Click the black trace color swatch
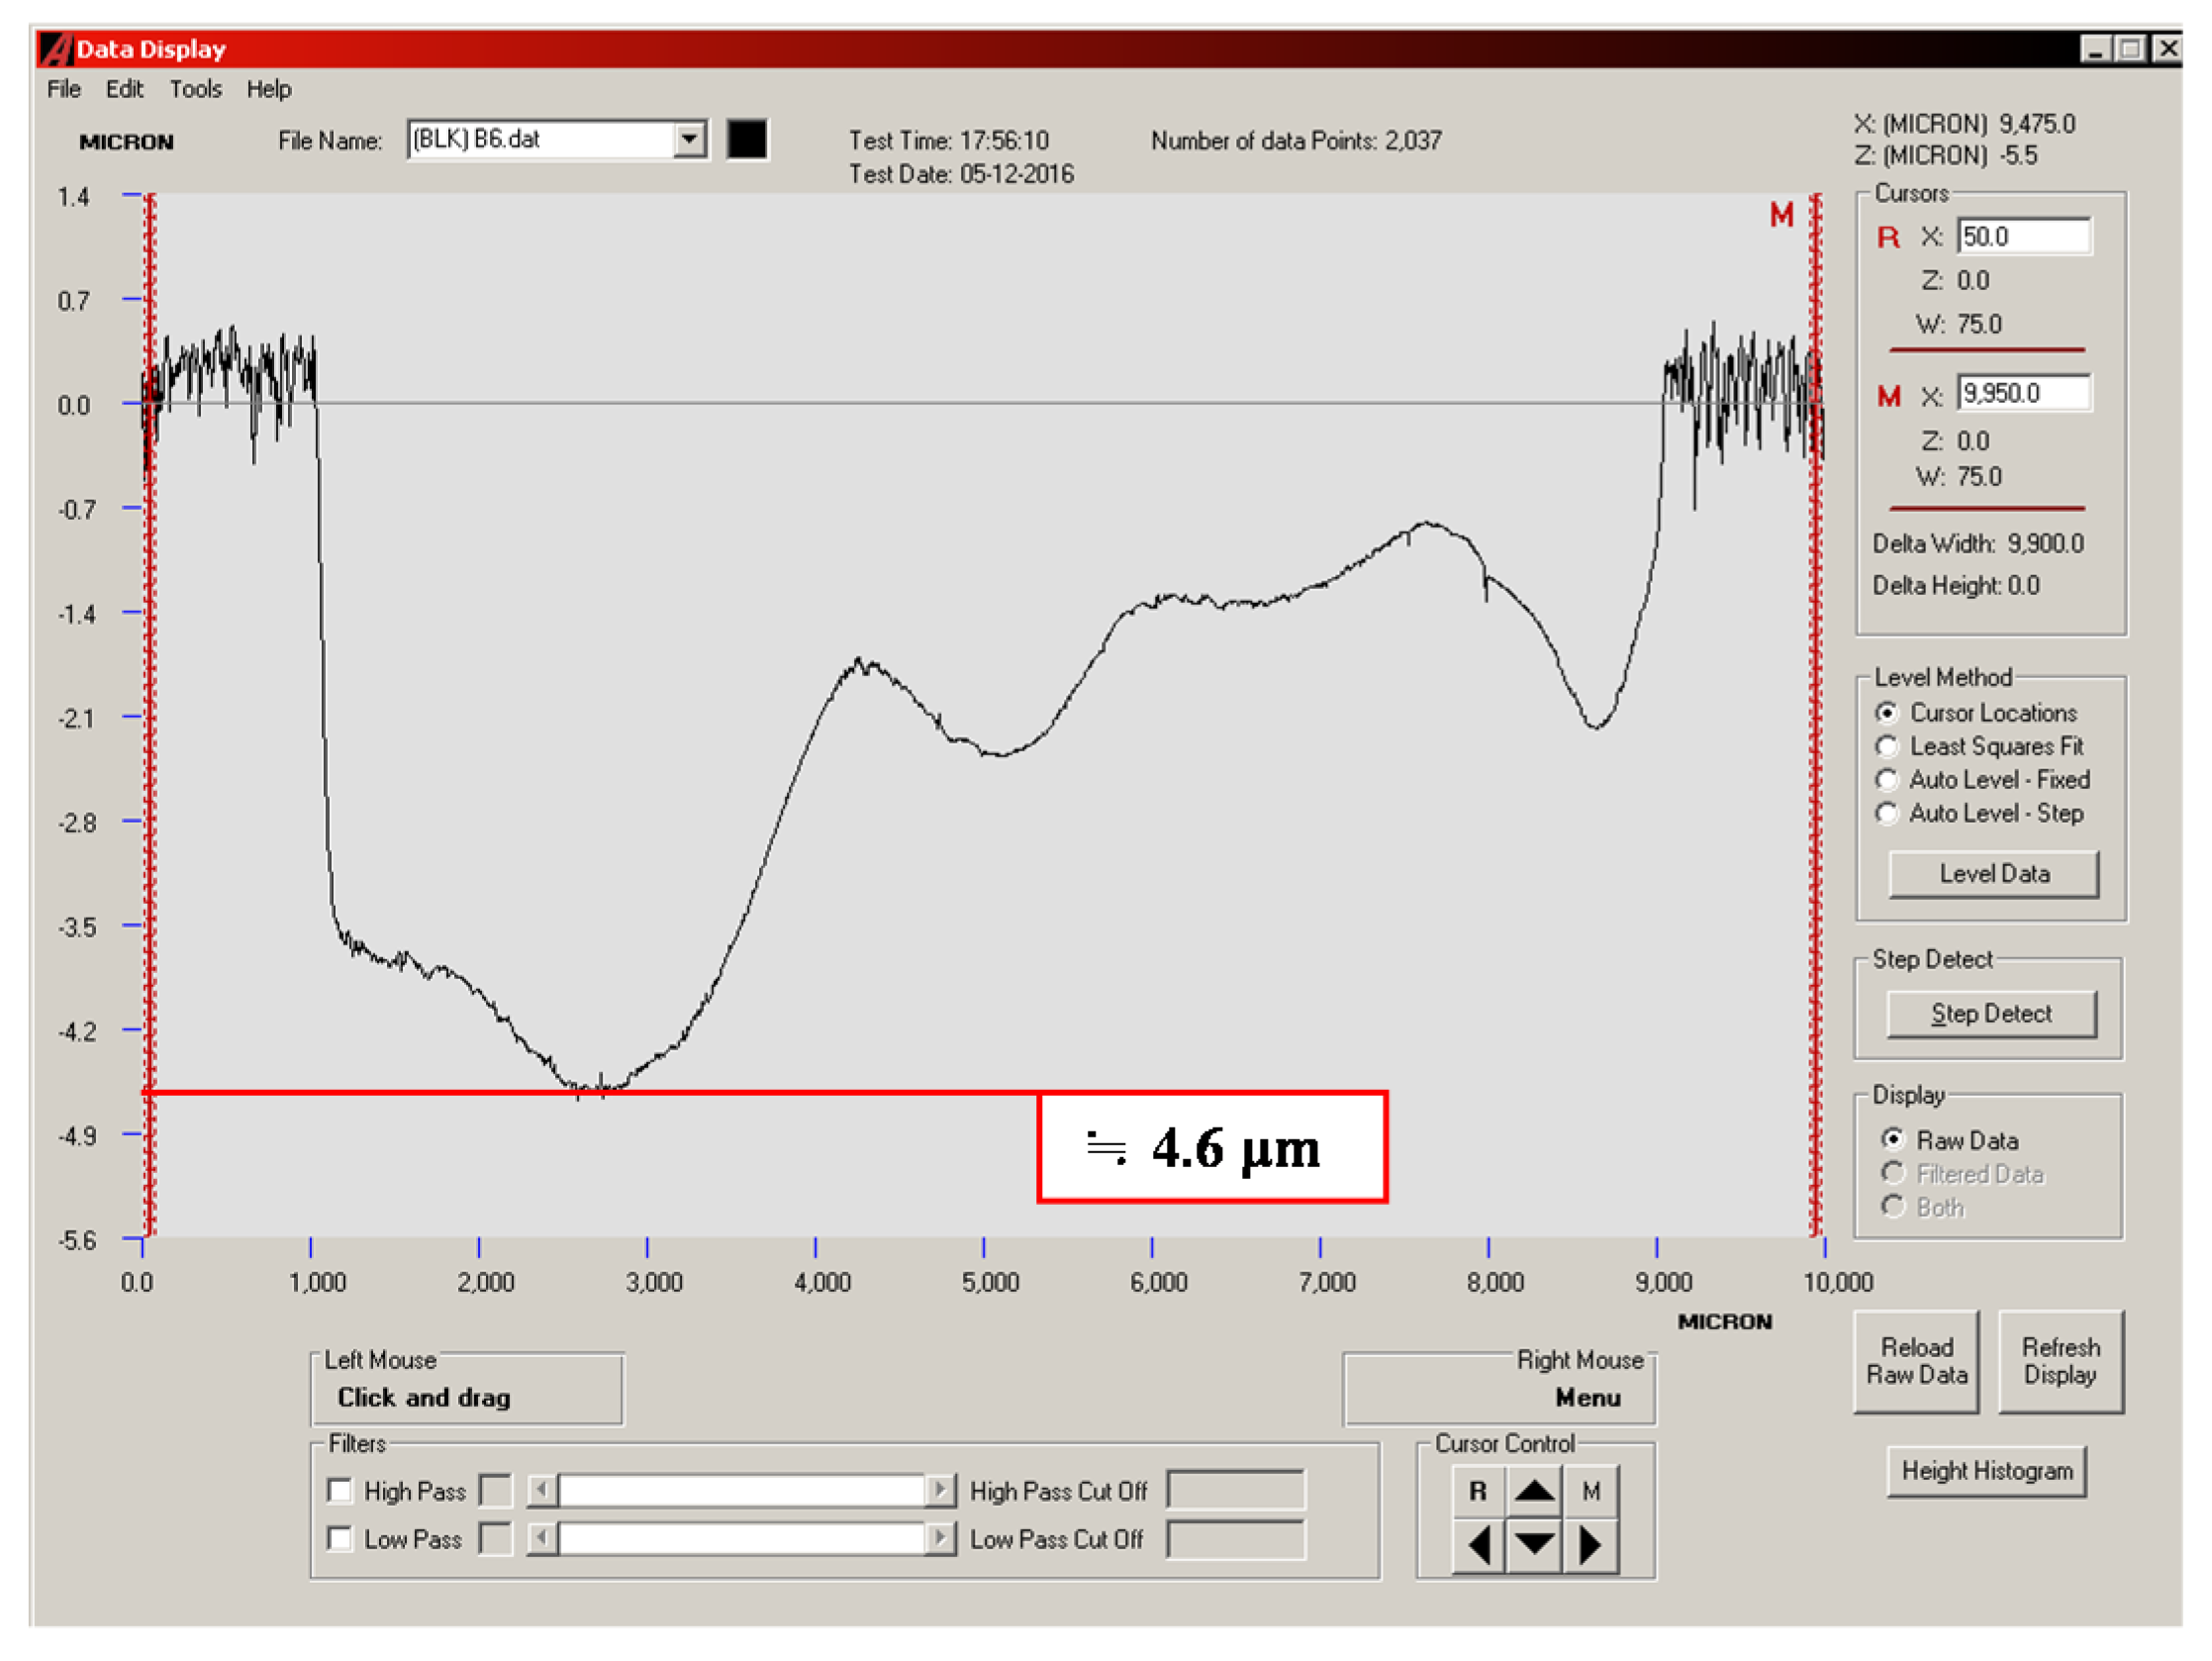The image size is (2212, 1661). tap(747, 139)
